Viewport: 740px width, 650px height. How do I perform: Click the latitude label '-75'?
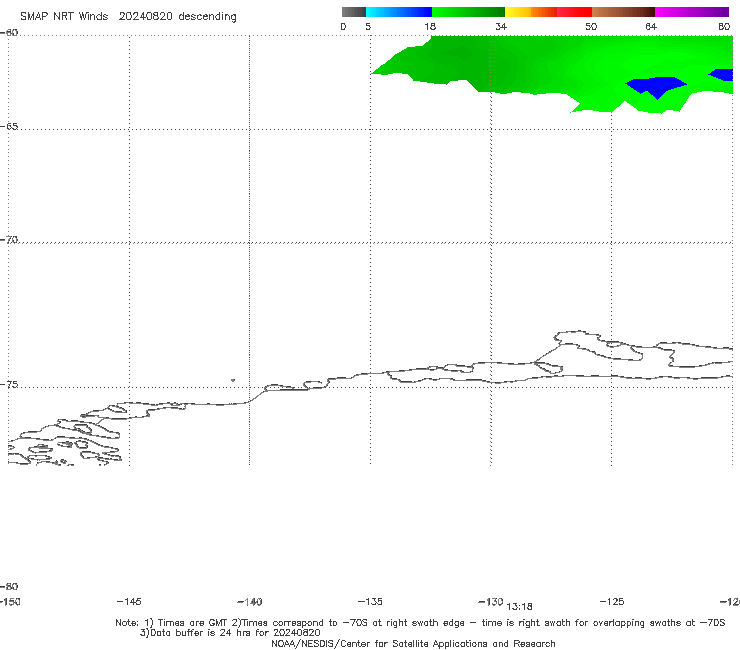coord(9,385)
